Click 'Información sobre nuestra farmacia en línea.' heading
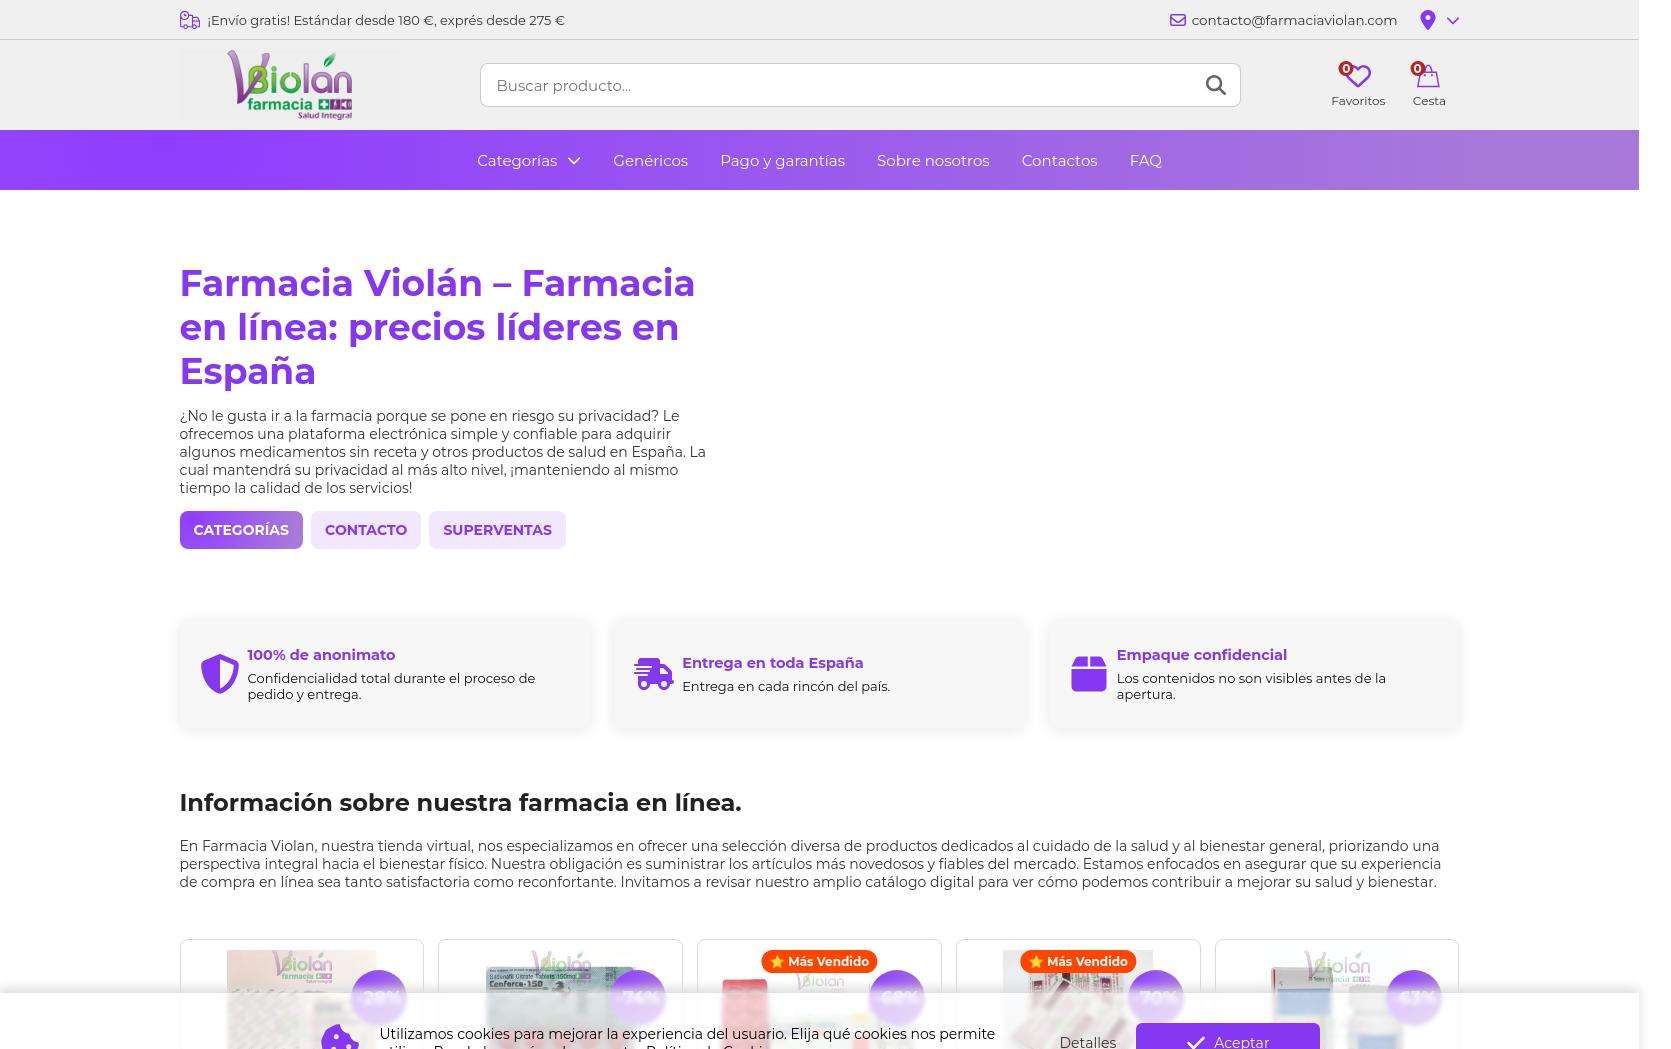Viewport: 1671px width, 1049px height. (x=460, y=803)
